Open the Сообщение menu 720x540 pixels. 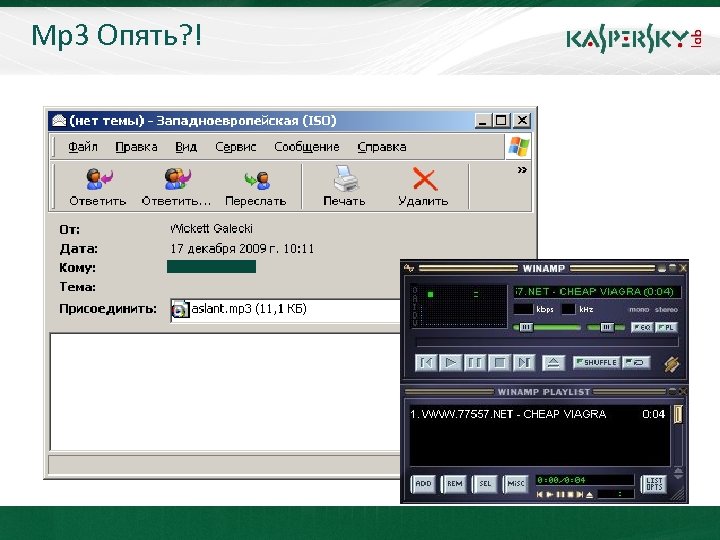[307, 147]
